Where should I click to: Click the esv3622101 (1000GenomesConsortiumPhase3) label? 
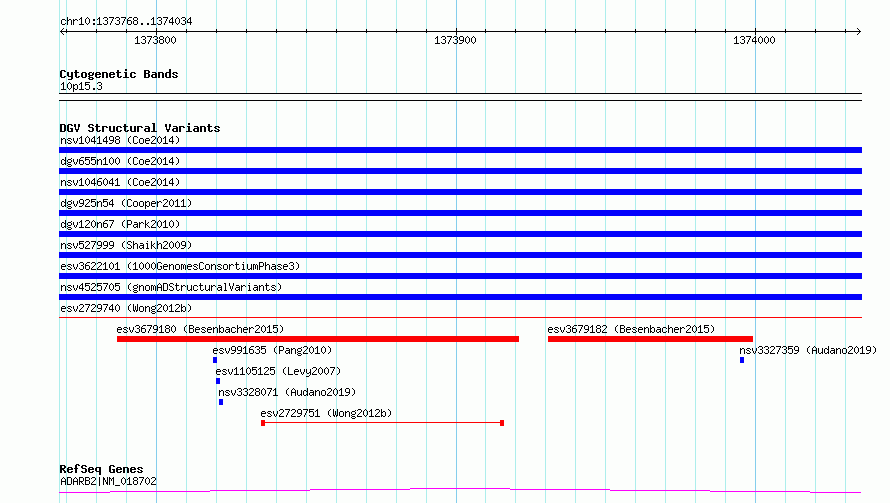click(x=180, y=266)
